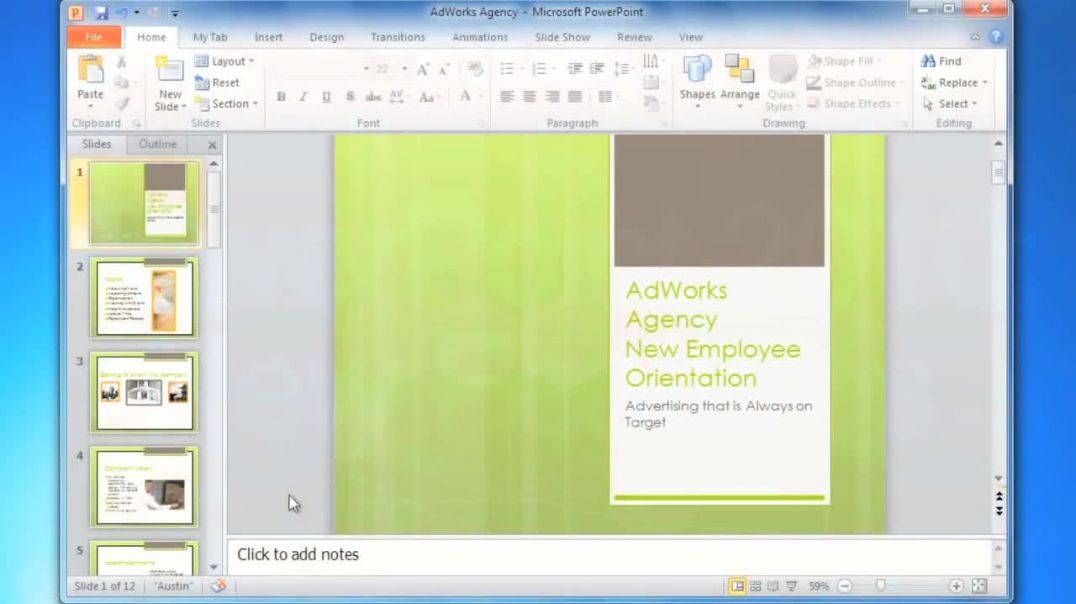Click the Paste clipboard icon
Image resolution: width=1076 pixels, height=604 pixels.
pos(90,69)
